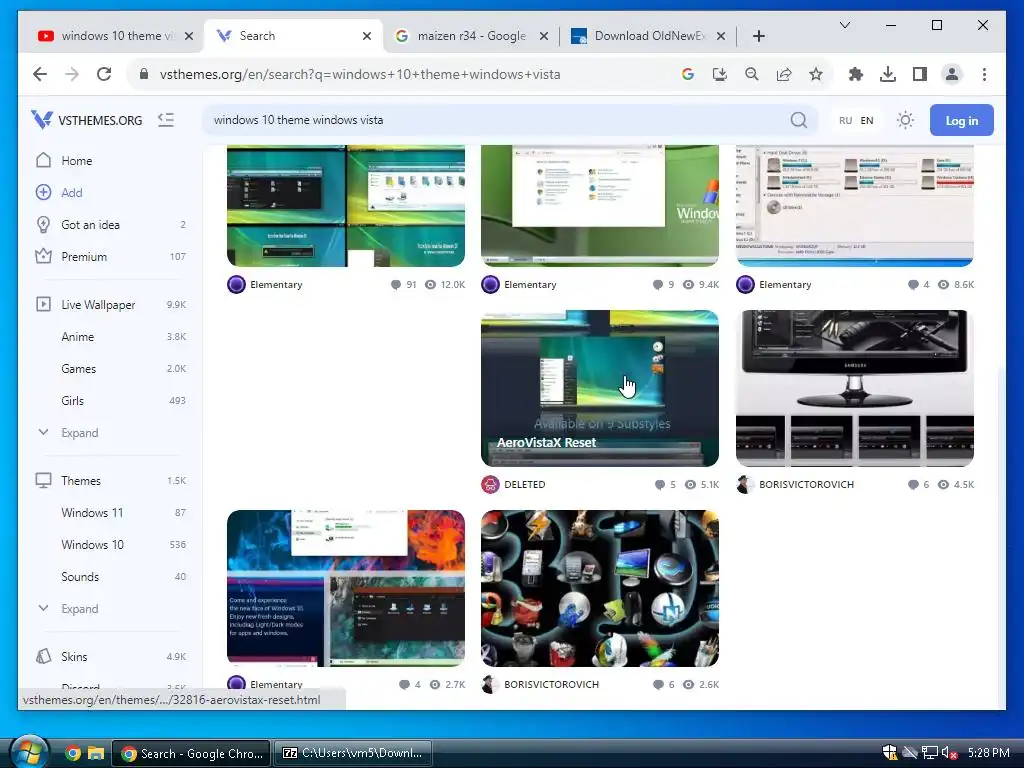Viewport: 1024px width, 768px height.
Task: Click the address bar URL
Action: click(x=360, y=74)
